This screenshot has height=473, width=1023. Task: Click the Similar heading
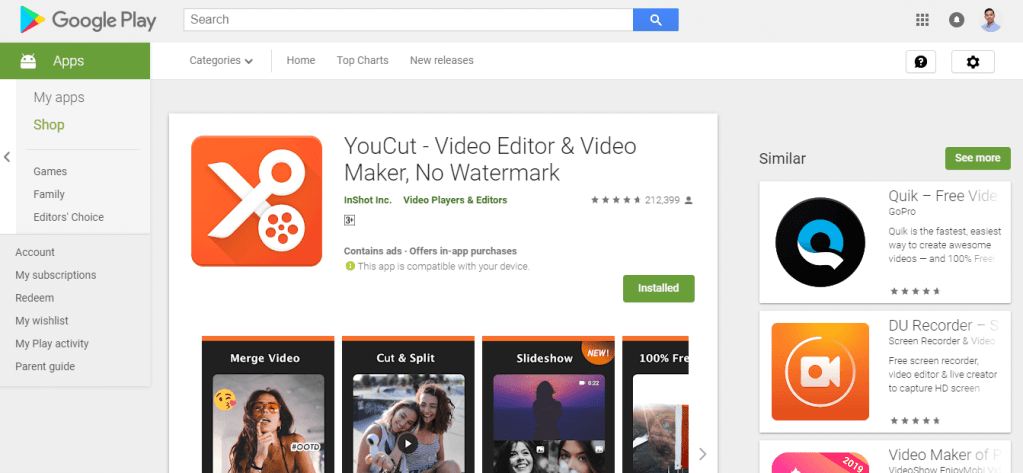[x=782, y=159]
